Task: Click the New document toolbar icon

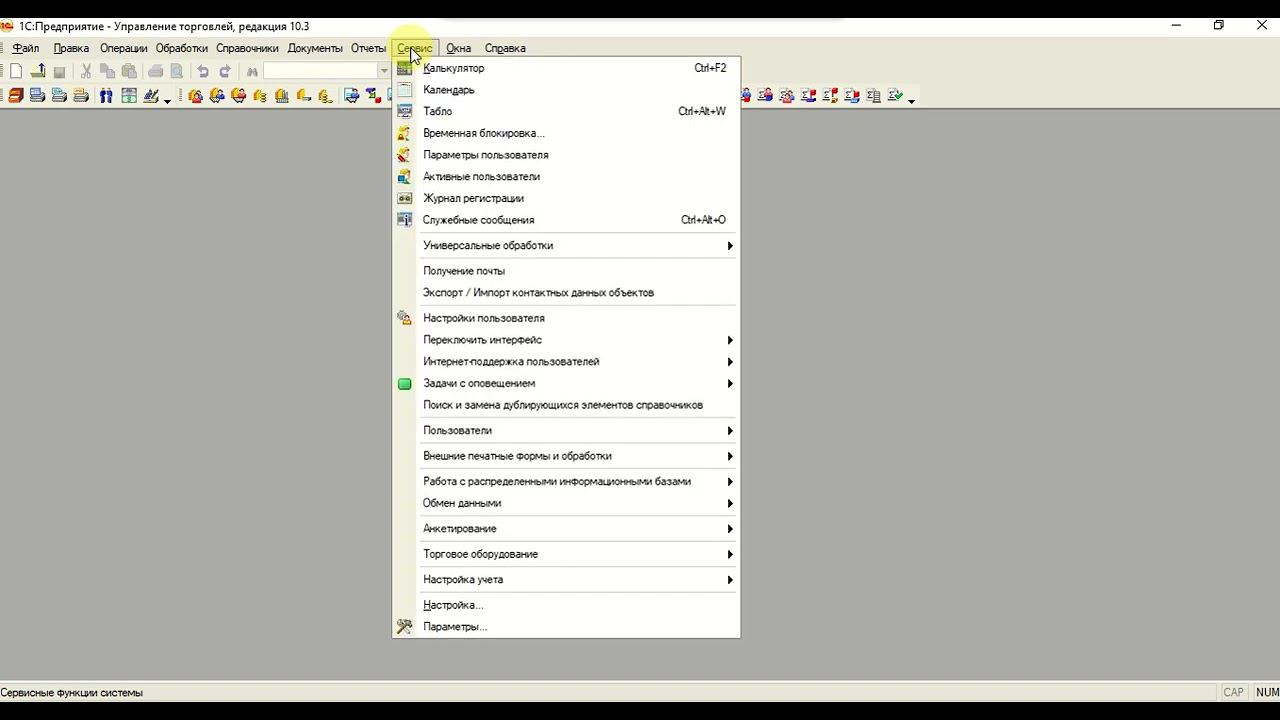Action: pyautogui.click(x=16, y=71)
